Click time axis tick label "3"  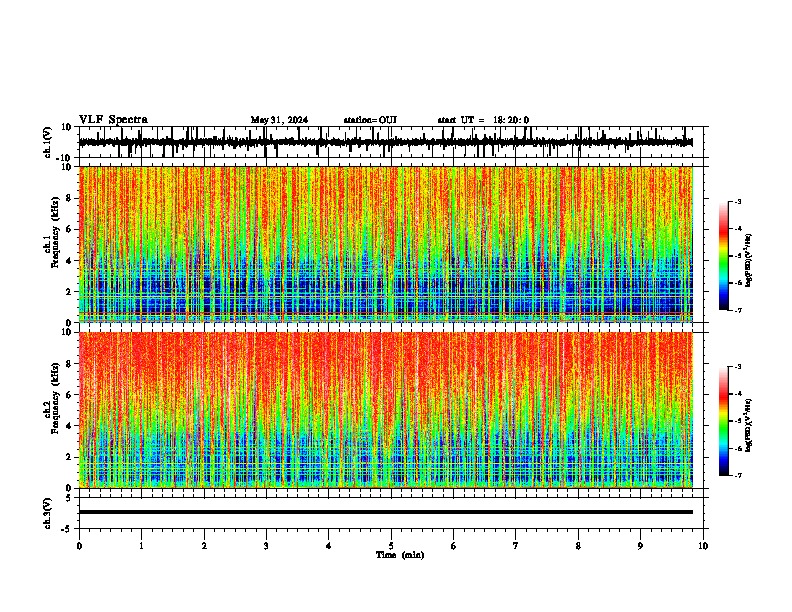click(266, 546)
